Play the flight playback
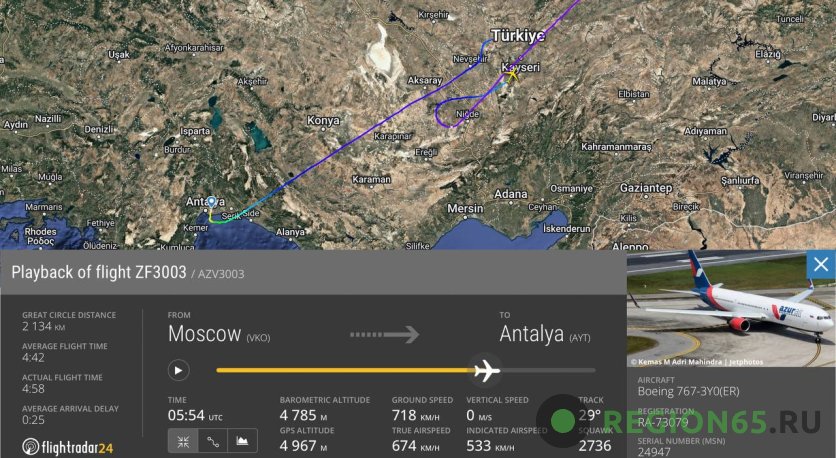This screenshot has width=836, height=458. (x=179, y=370)
